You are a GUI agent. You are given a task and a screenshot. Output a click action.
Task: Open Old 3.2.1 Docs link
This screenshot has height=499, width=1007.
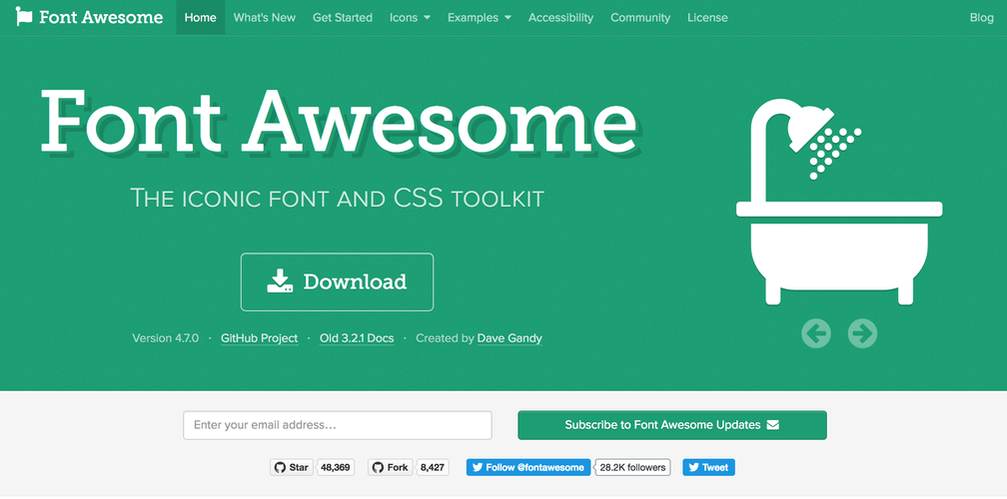pos(356,338)
